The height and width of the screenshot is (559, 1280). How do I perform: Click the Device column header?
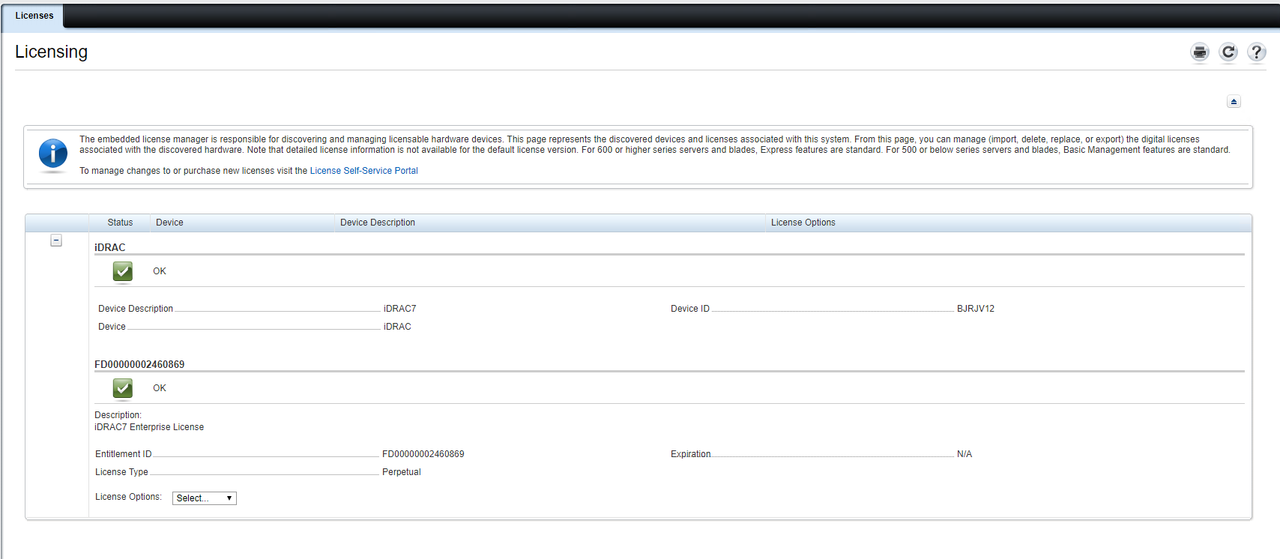tap(170, 222)
